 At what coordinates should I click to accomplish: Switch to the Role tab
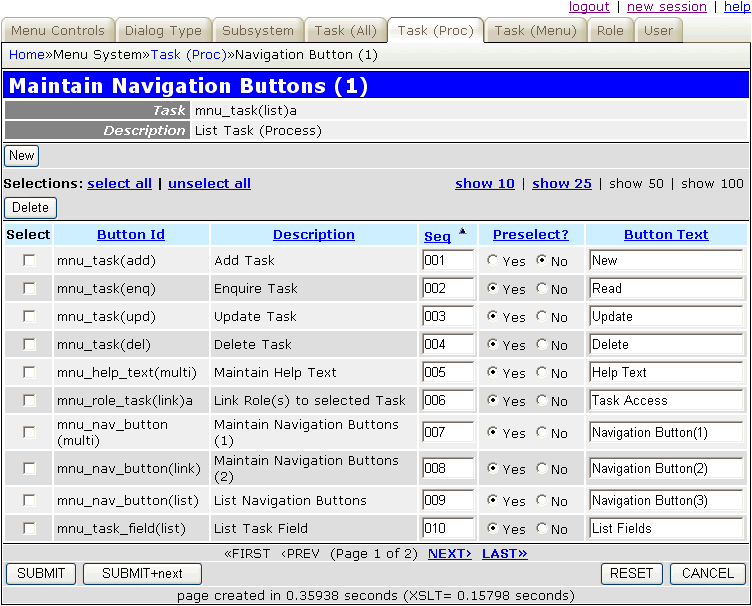610,31
